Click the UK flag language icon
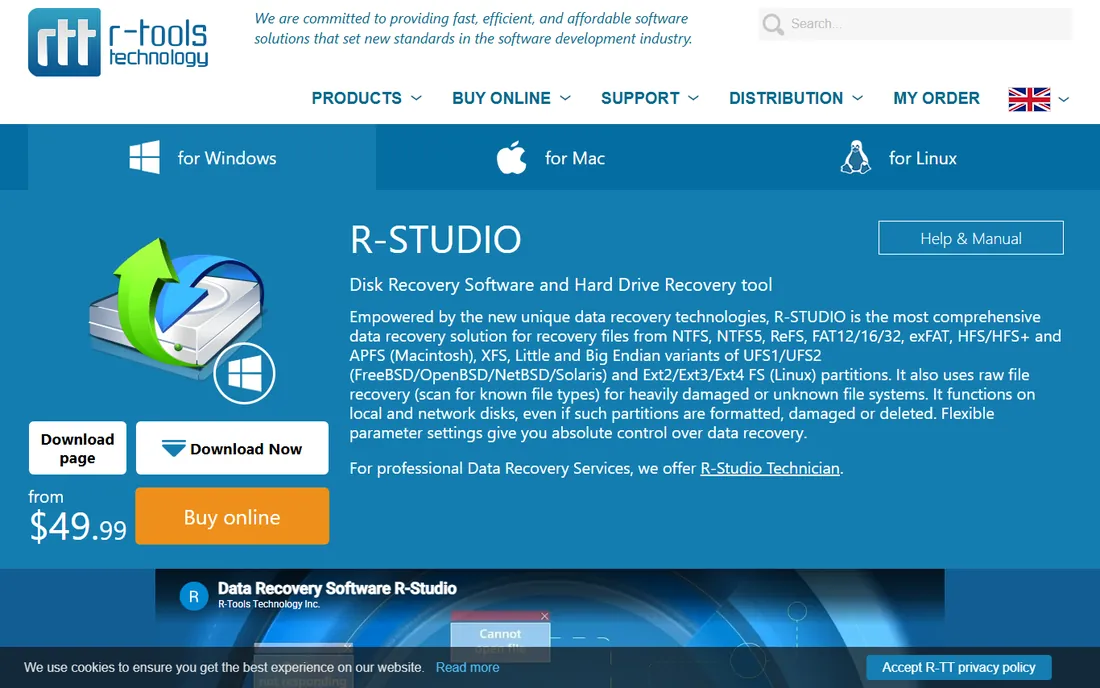Image resolution: width=1100 pixels, height=688 pixels. (x=1029, y=99)
